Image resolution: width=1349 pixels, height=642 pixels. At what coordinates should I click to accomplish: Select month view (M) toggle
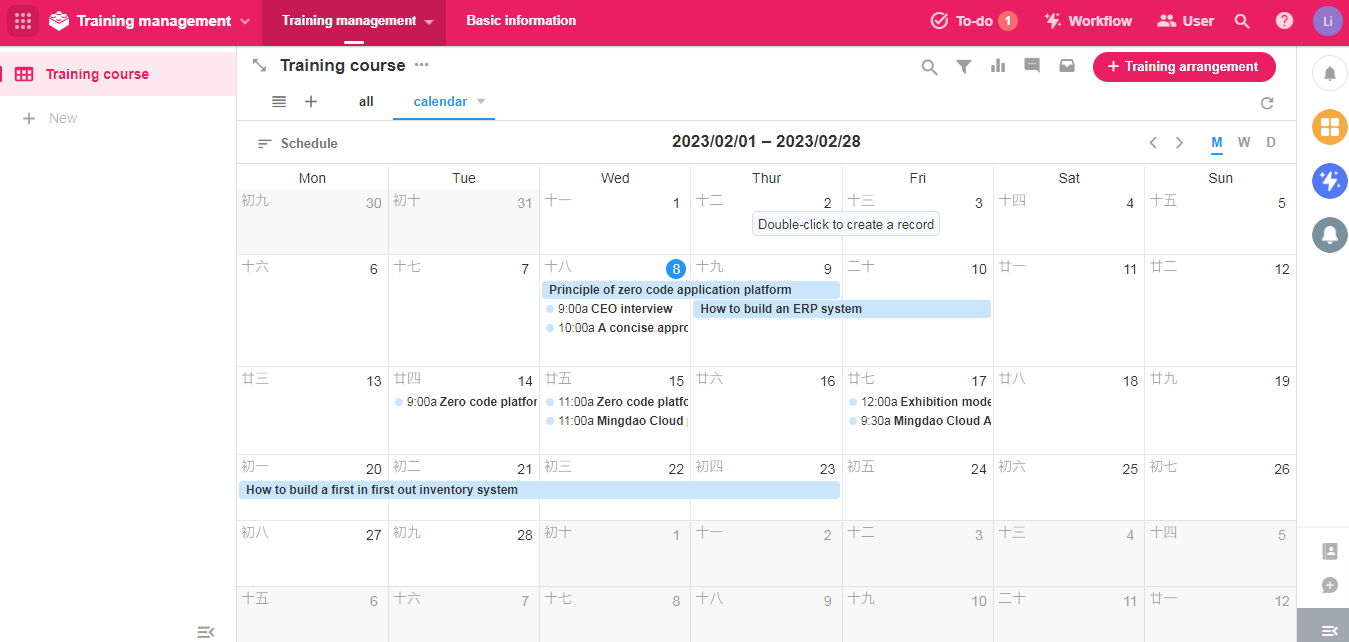pos(1217,143)
